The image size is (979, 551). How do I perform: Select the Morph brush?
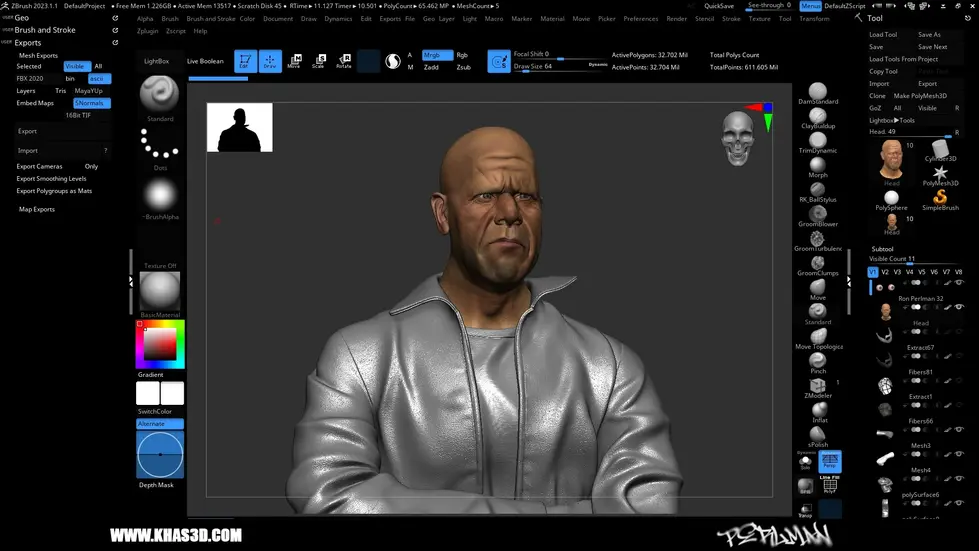(818, 167)
